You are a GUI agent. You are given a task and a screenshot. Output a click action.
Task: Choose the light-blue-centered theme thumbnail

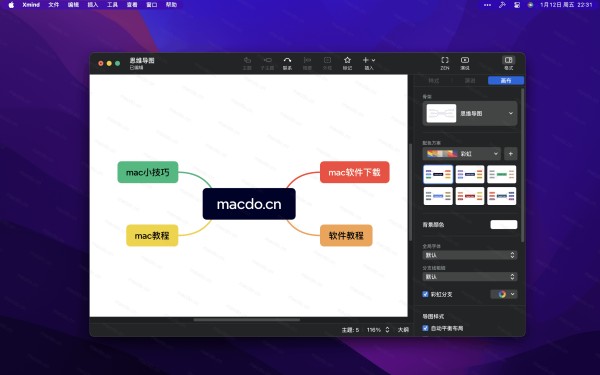[438, 196]
